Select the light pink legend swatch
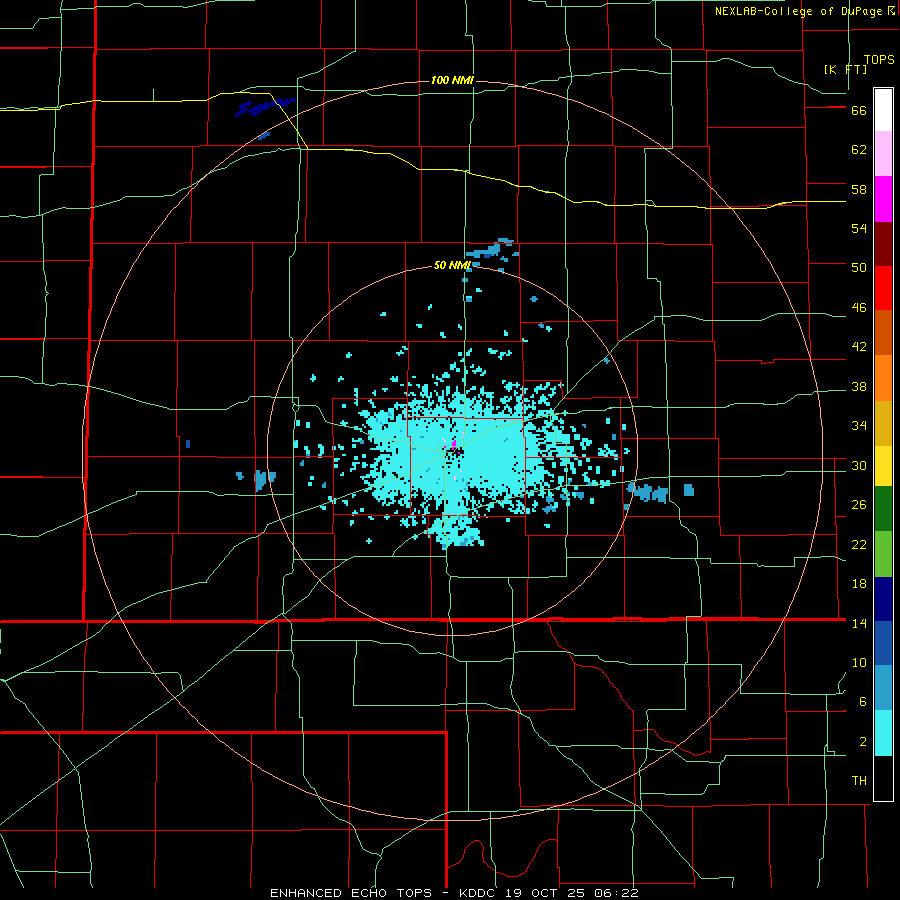The height and width of the screenshot is (900, 900). pos(883,153)
